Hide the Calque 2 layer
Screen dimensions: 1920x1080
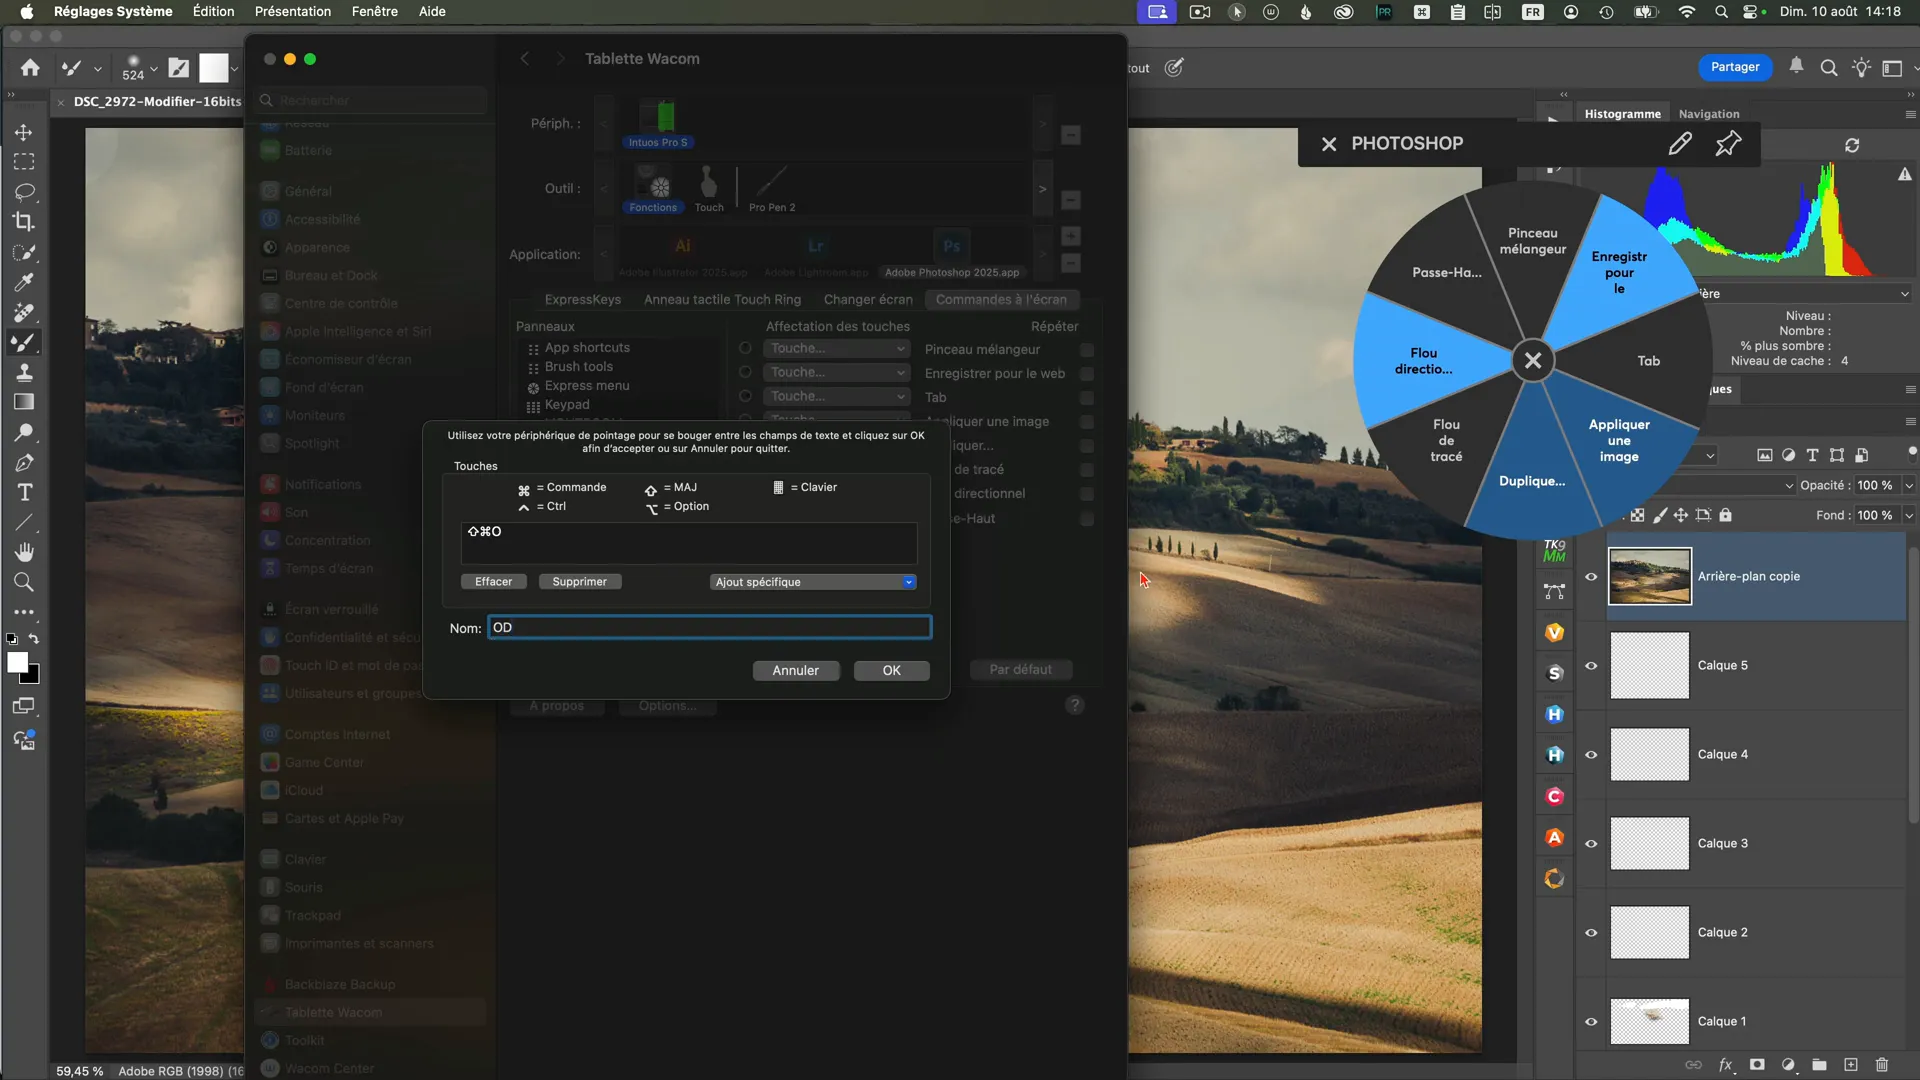[x=1591, y=932]
